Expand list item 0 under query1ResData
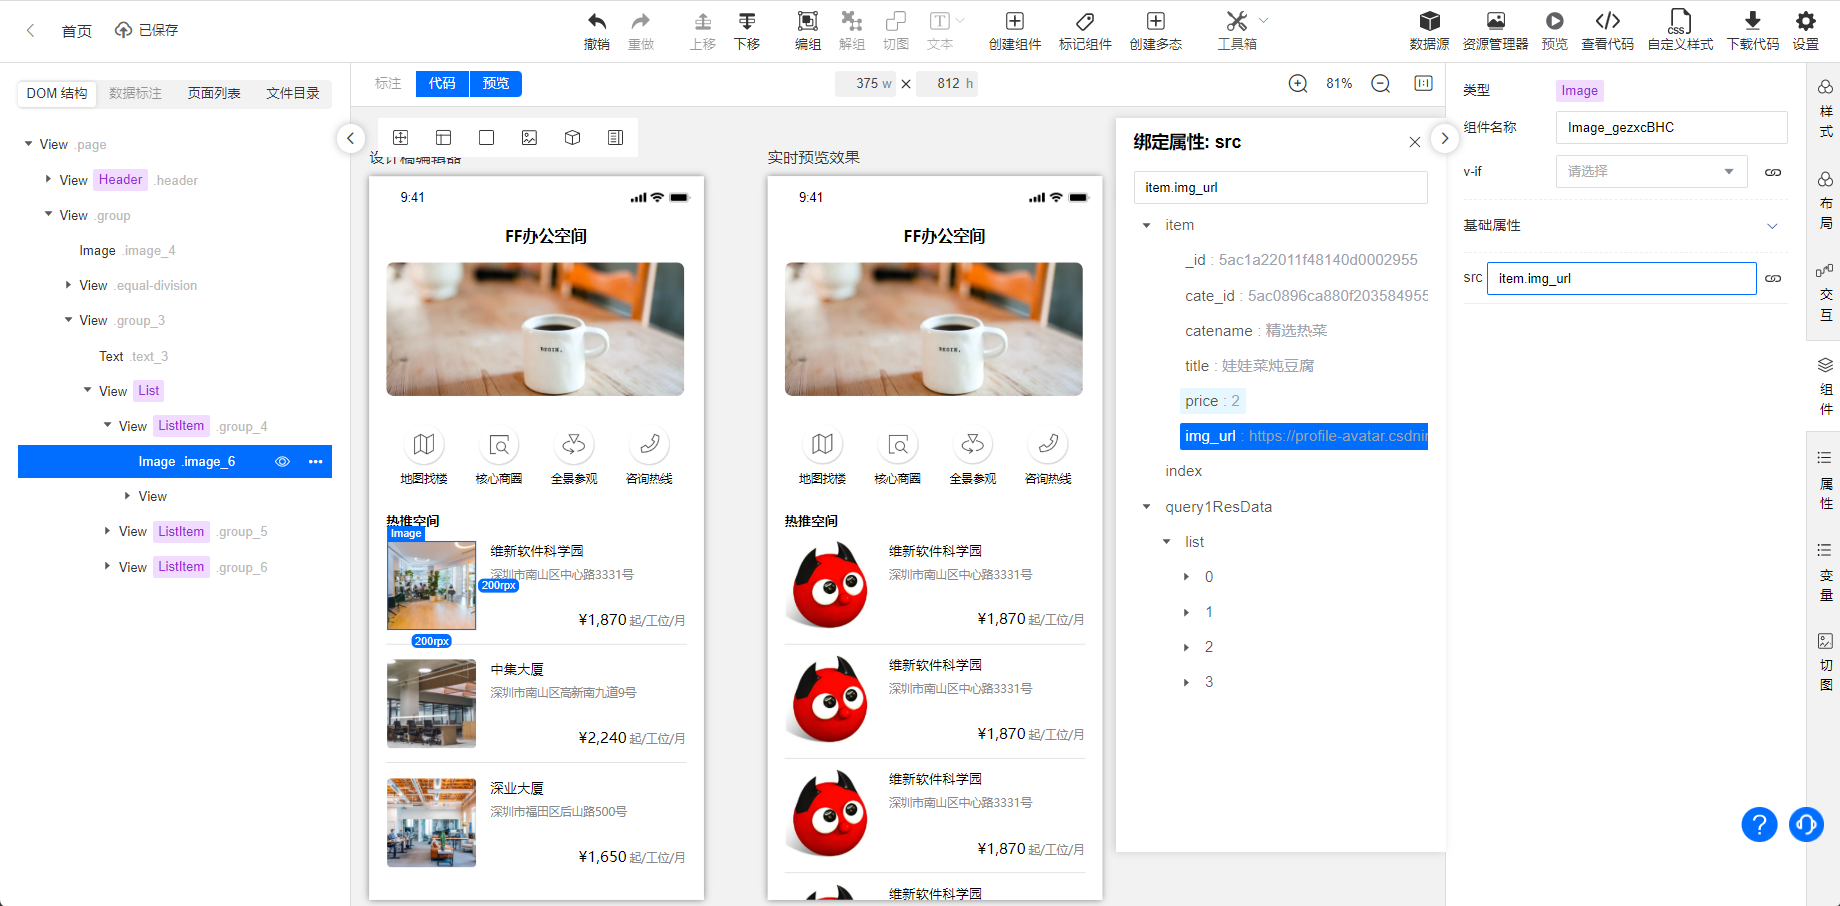 click(x=1187, y=577)
